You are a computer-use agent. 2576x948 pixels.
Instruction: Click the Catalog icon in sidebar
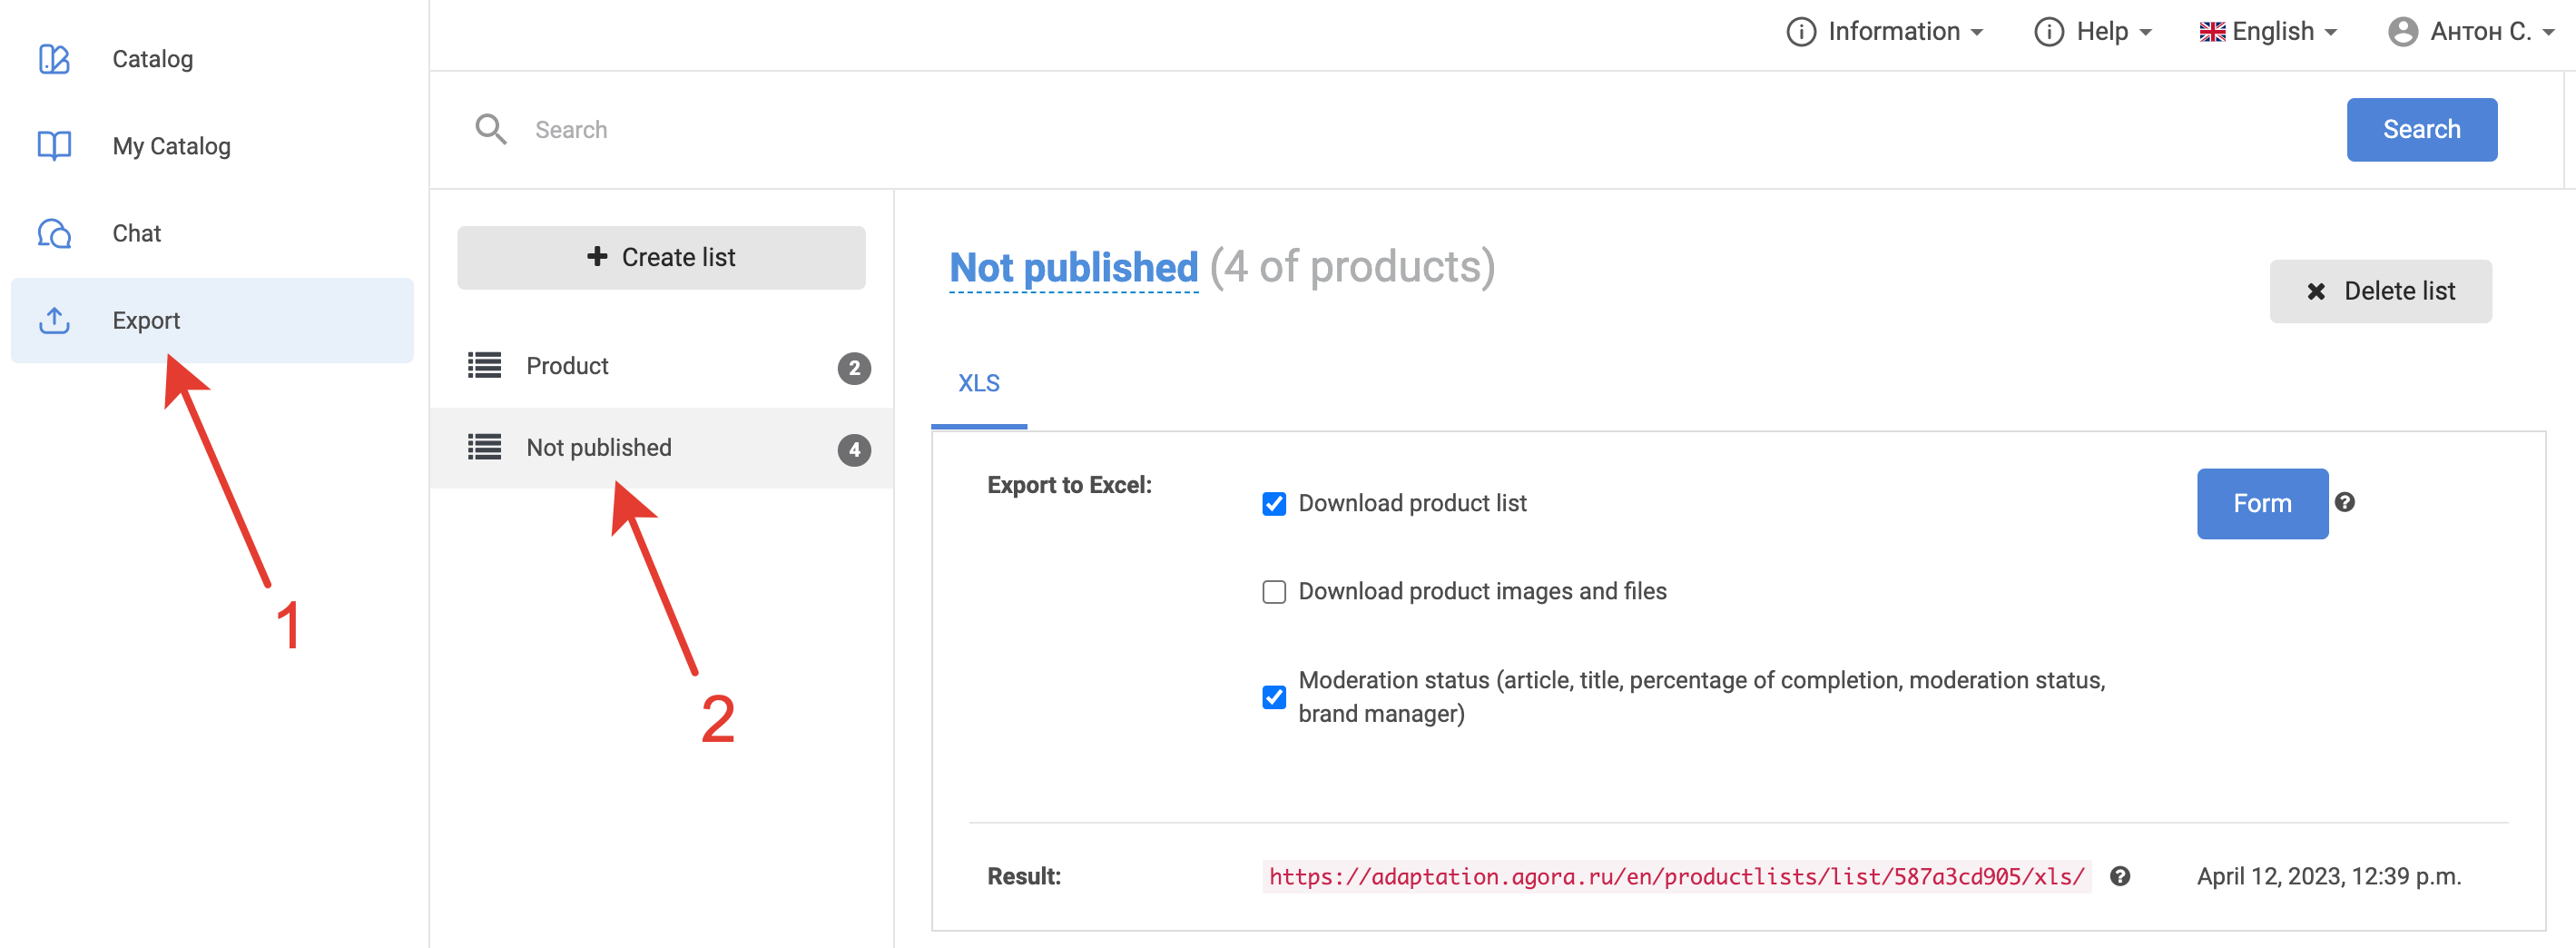(54, 59)
